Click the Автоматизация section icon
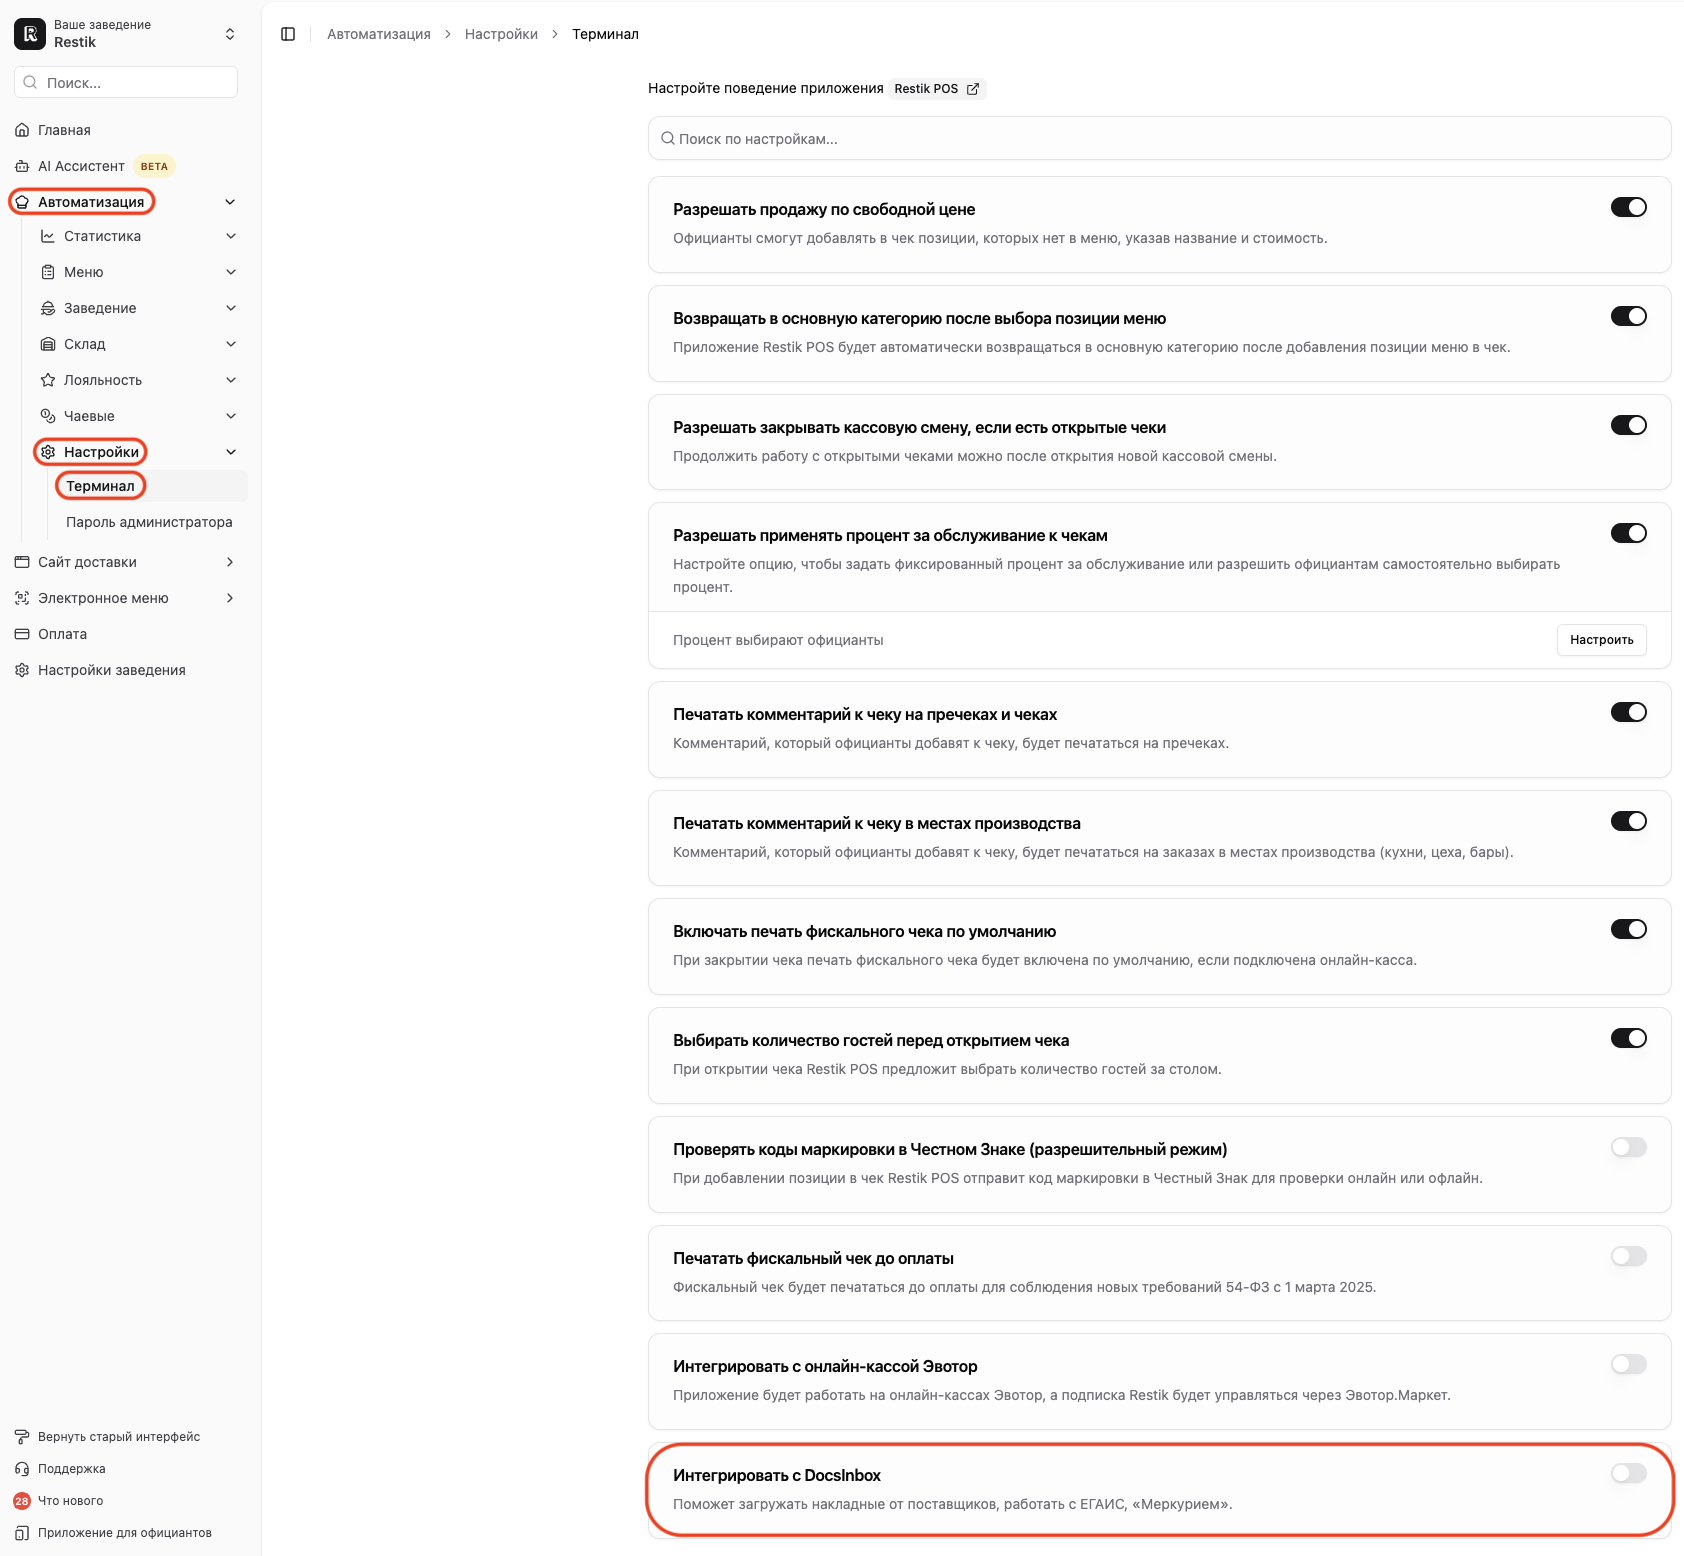1684x1556 pixels. pyautogui.click(x=22, y=202)
